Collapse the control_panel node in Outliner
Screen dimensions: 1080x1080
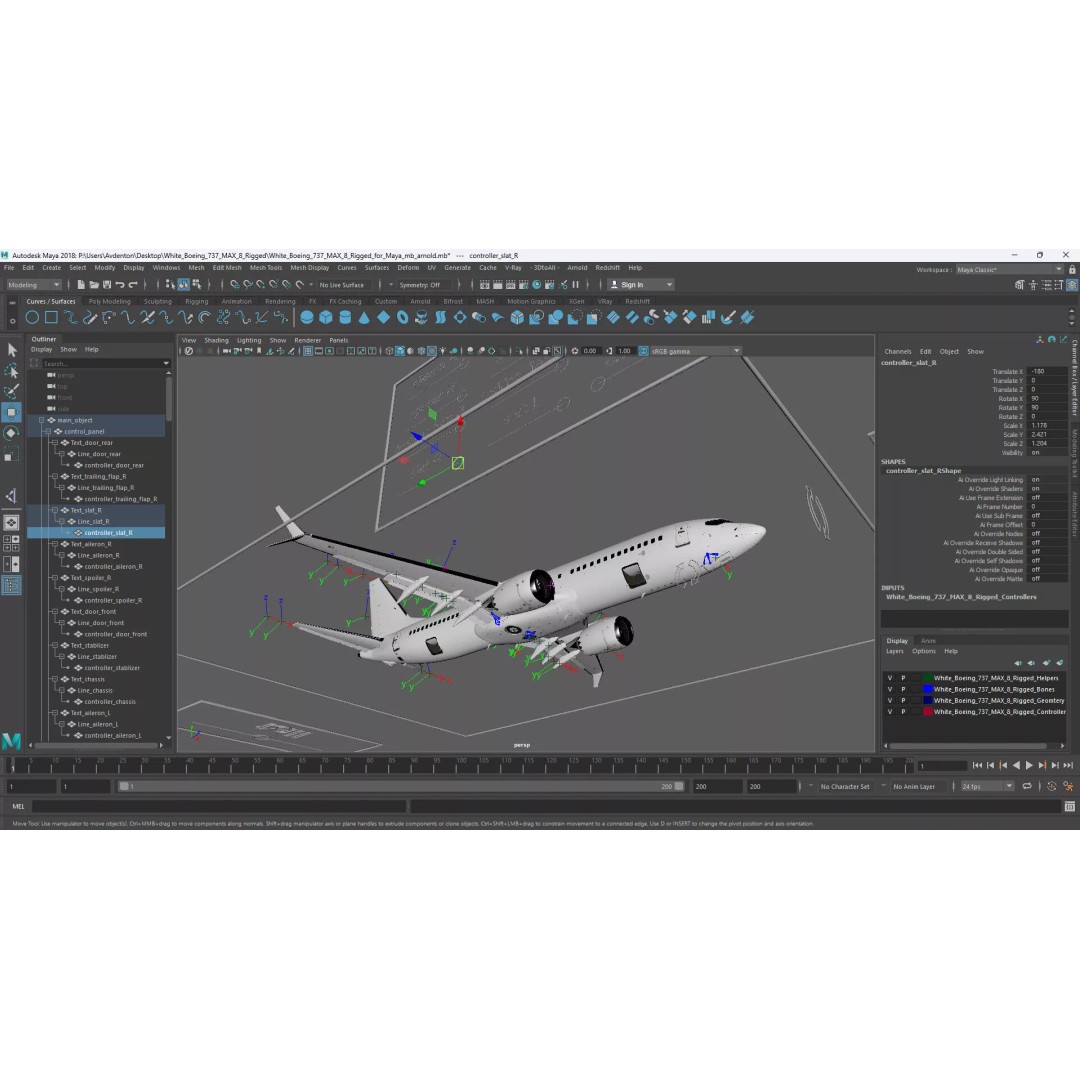tap(48, 431)
